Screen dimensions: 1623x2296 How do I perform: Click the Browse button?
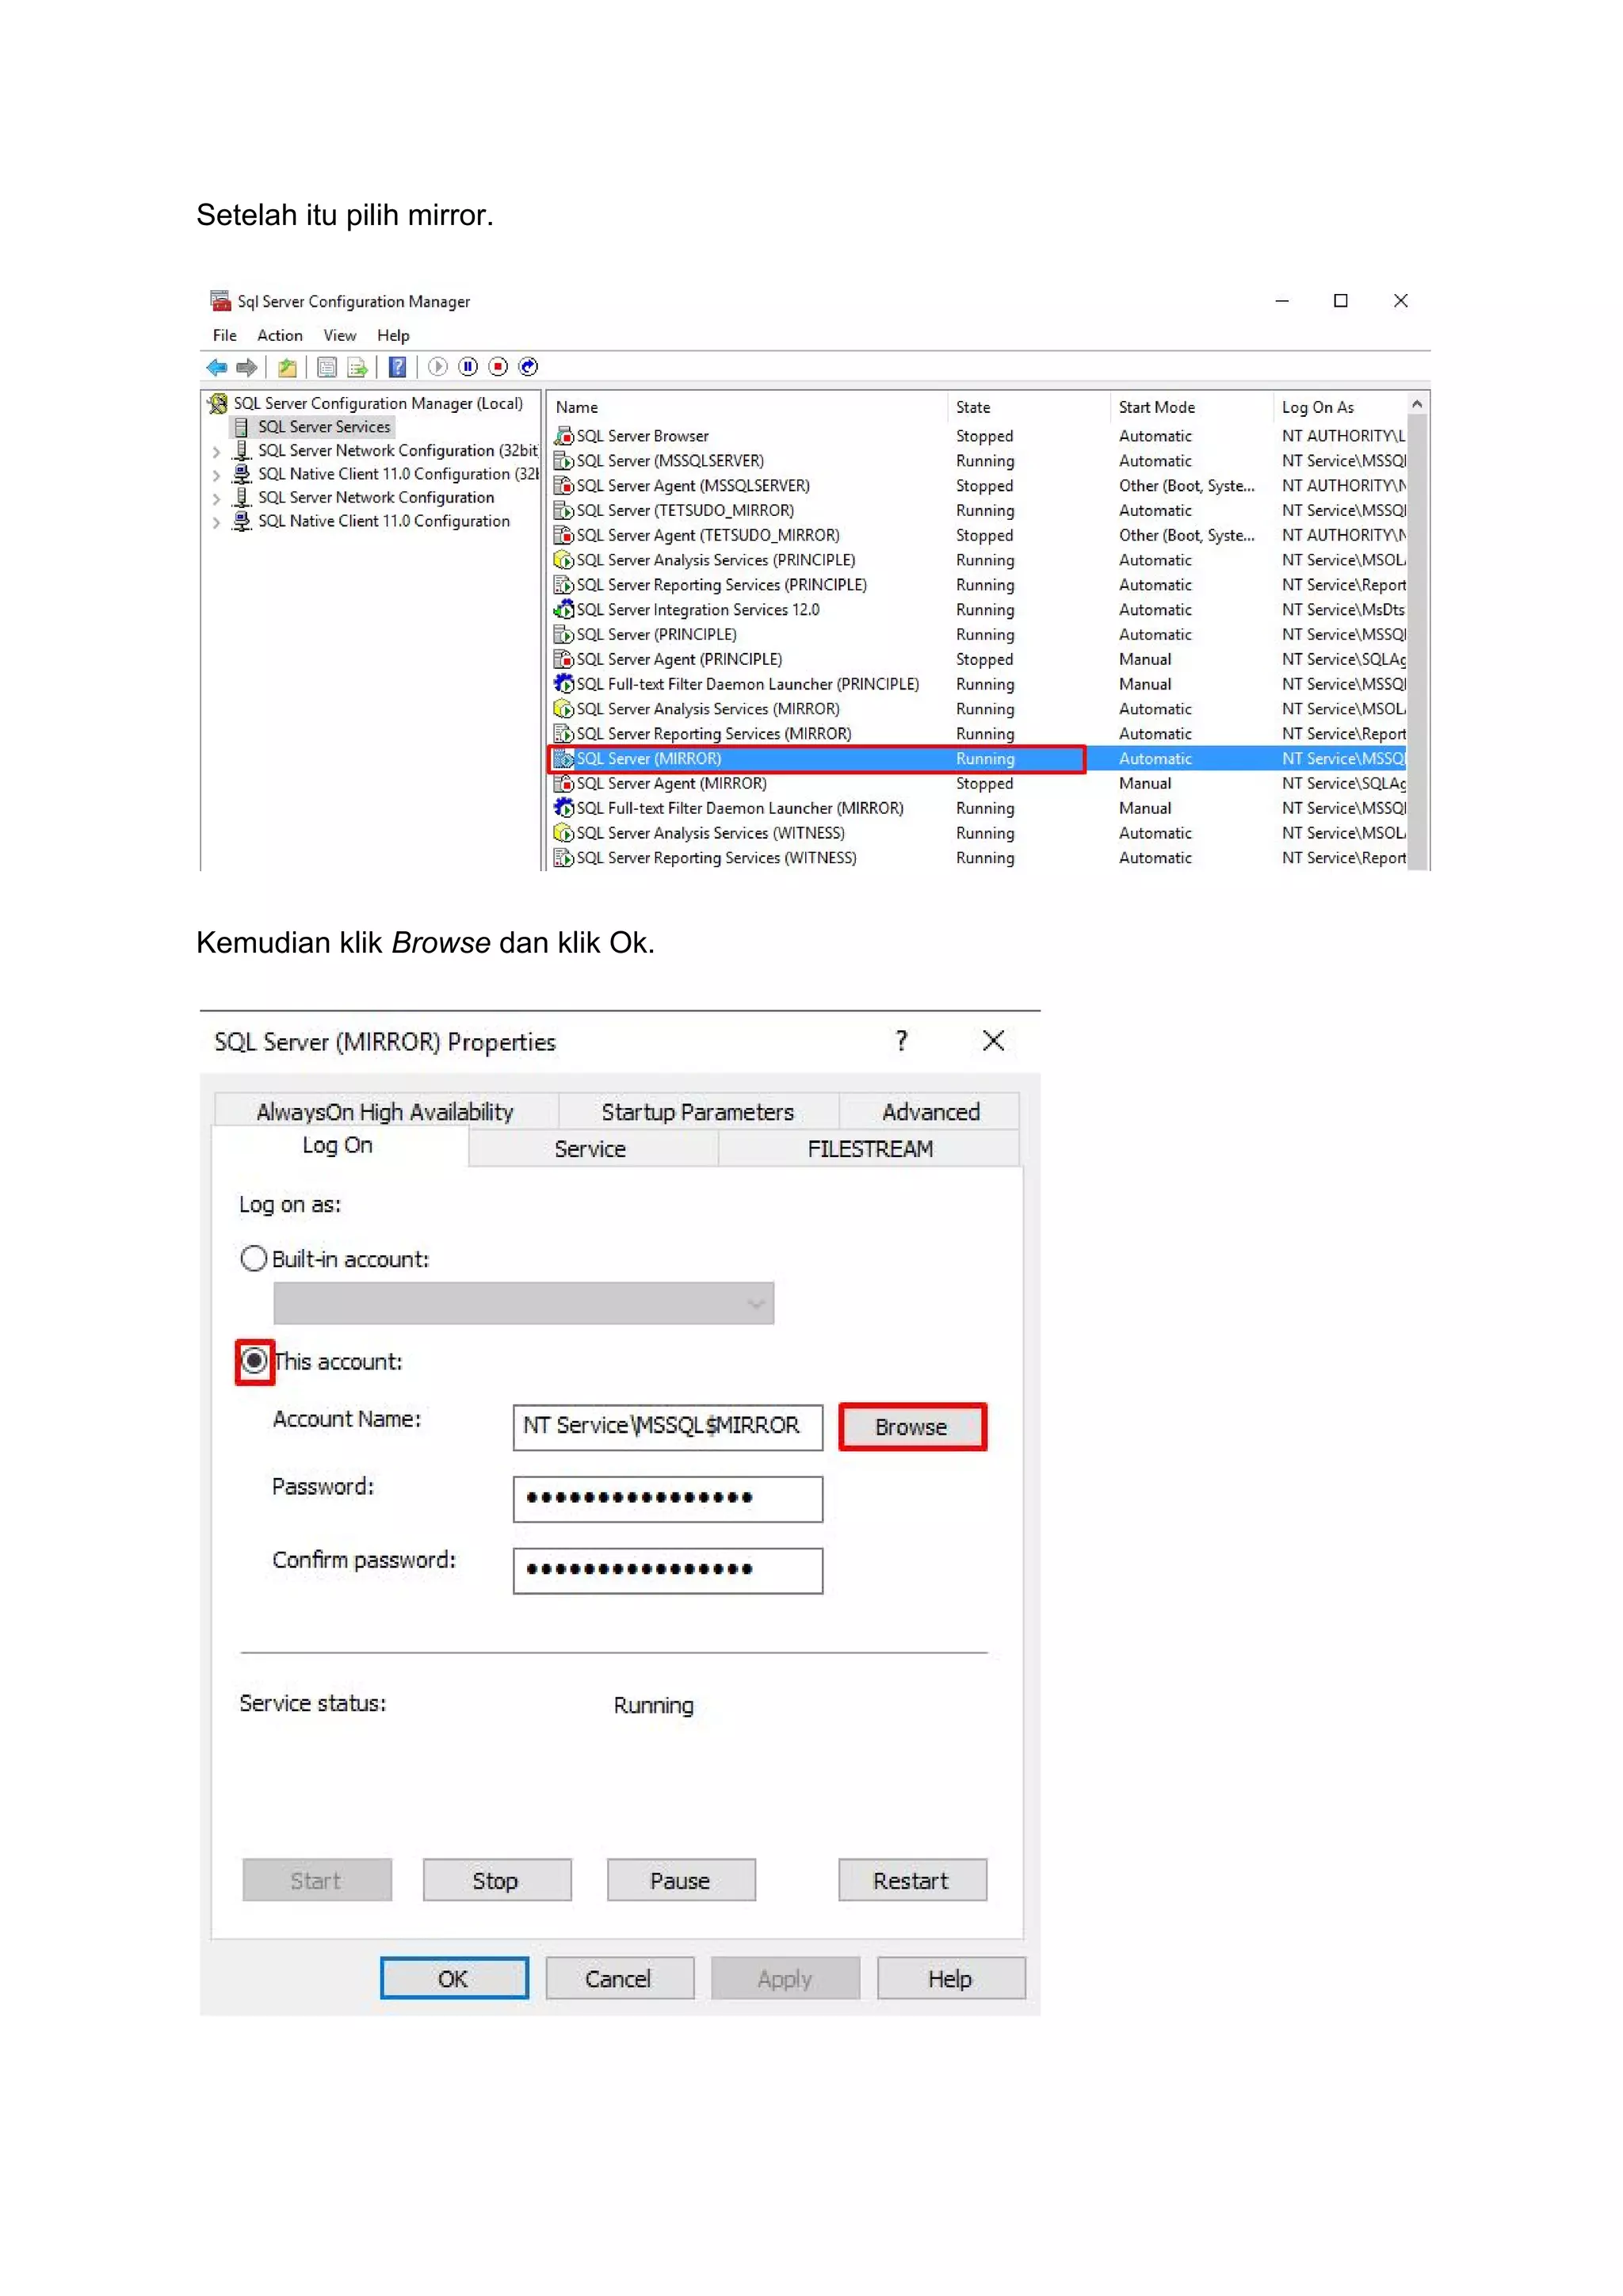point(911,1426)
